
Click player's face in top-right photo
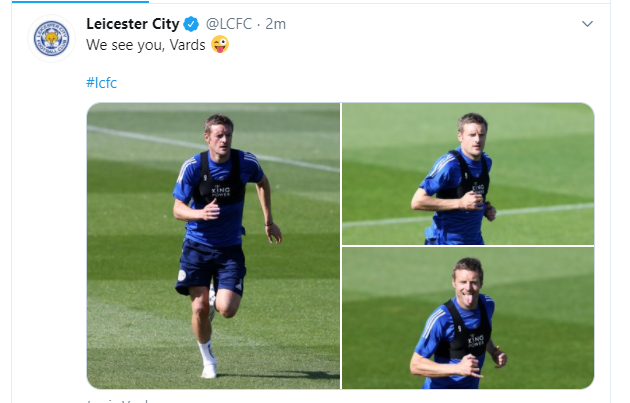[472, 137]
